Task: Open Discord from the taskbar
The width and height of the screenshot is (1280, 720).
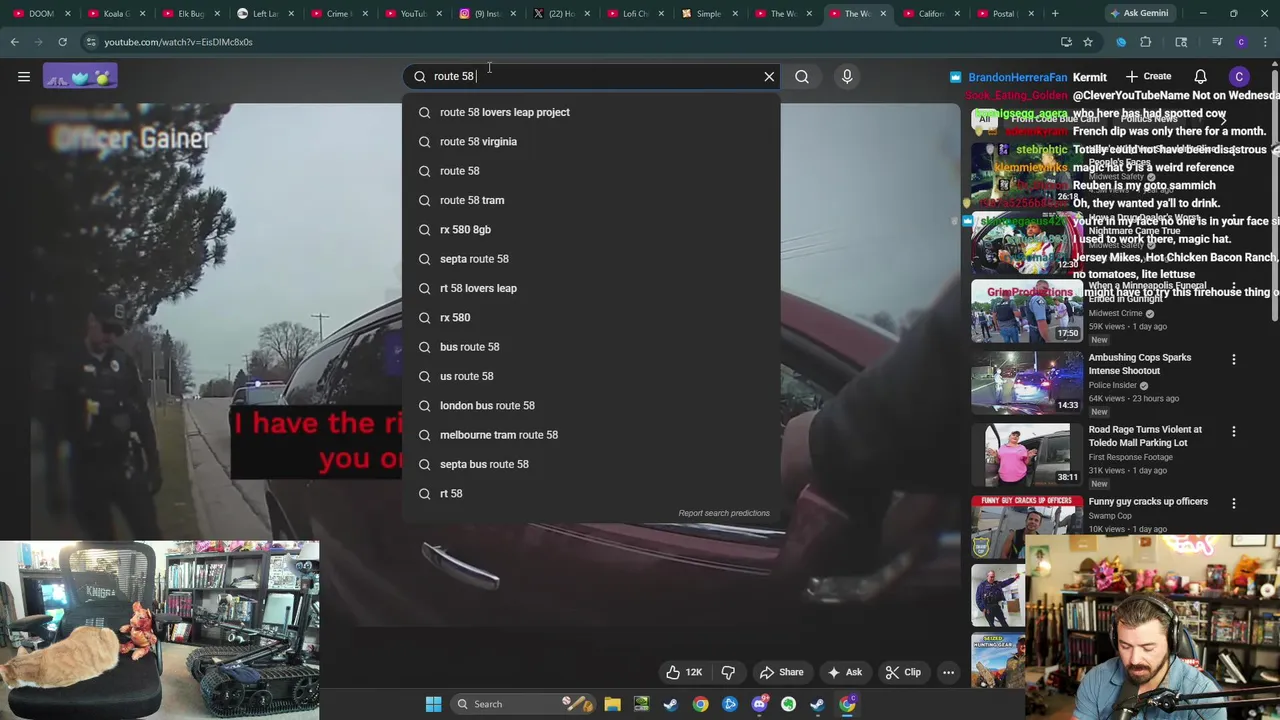Action: (759, 704)
